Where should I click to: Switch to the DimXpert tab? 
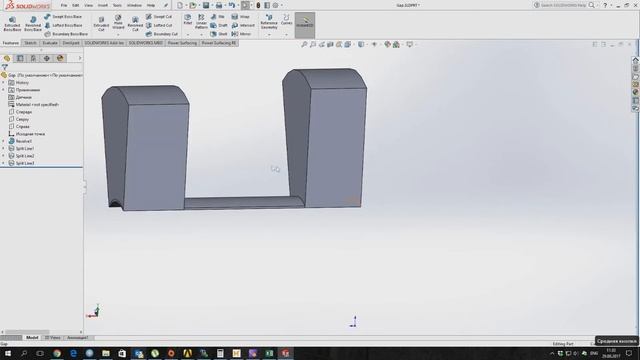coord(71,43)
